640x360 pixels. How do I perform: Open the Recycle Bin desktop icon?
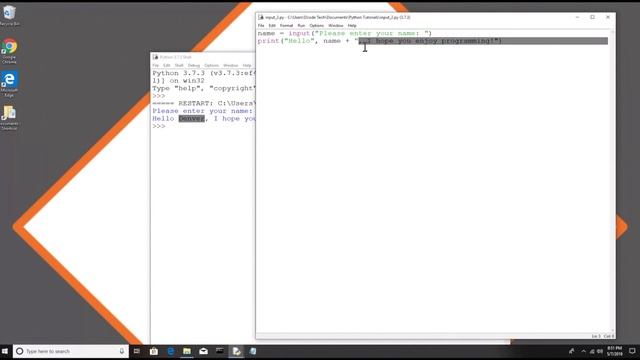[9, 16]
